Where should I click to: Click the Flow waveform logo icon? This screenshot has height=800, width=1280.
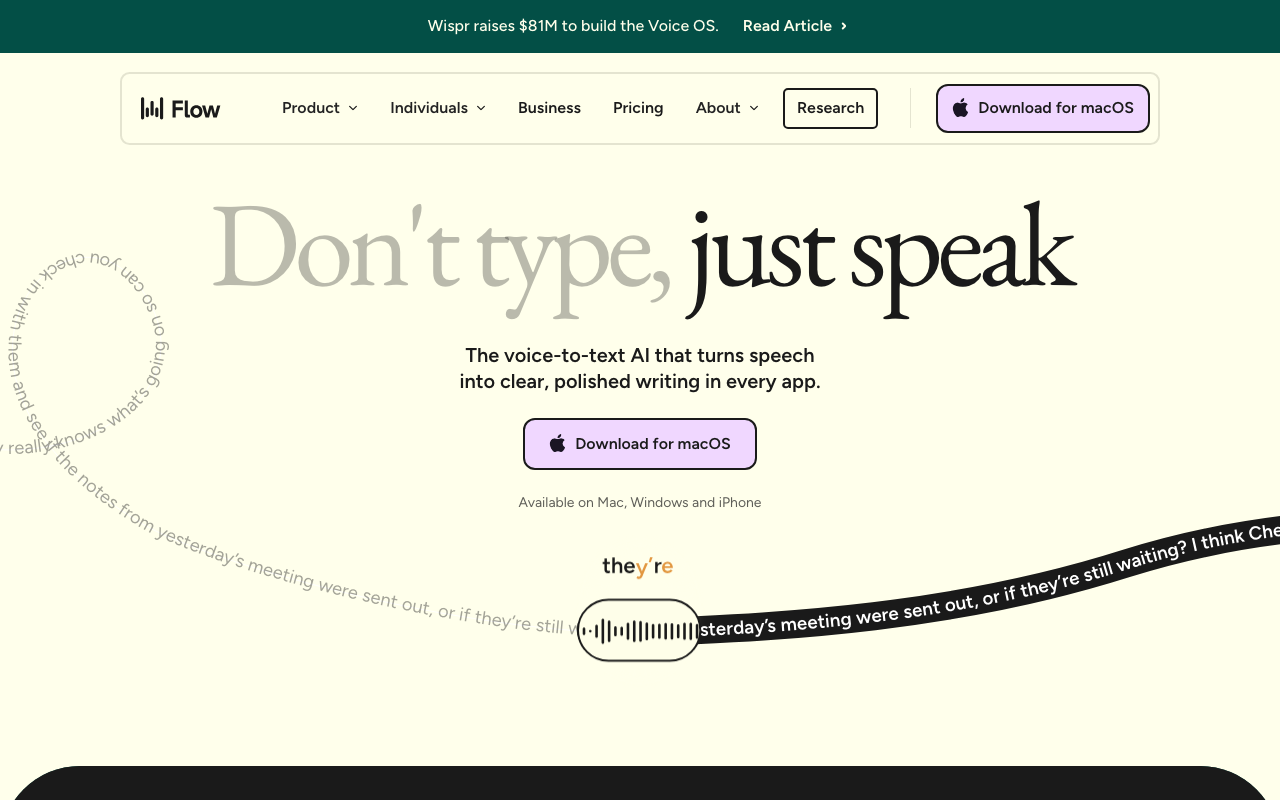click(x=151, y=107)
